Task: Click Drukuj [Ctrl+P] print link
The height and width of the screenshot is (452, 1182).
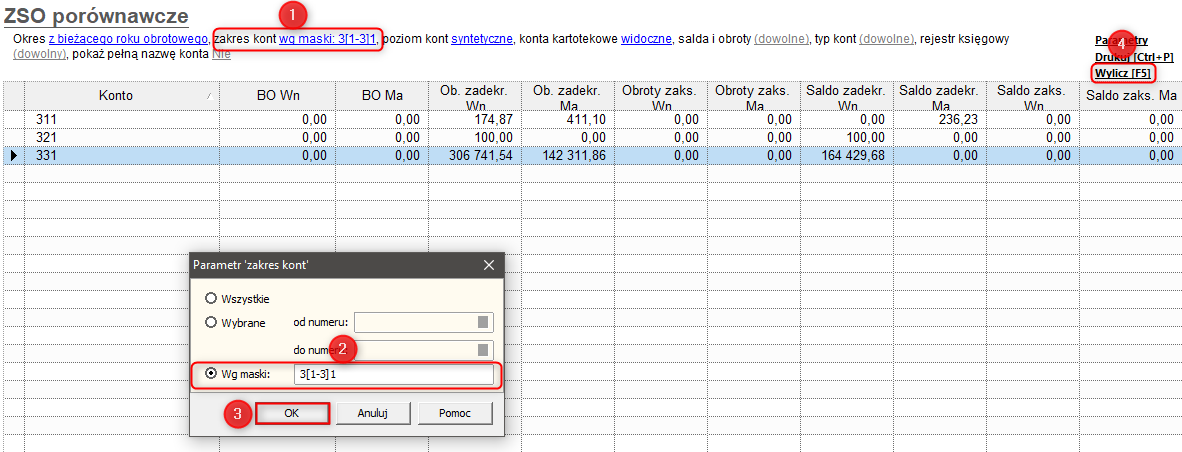Action: [1134, 56]
